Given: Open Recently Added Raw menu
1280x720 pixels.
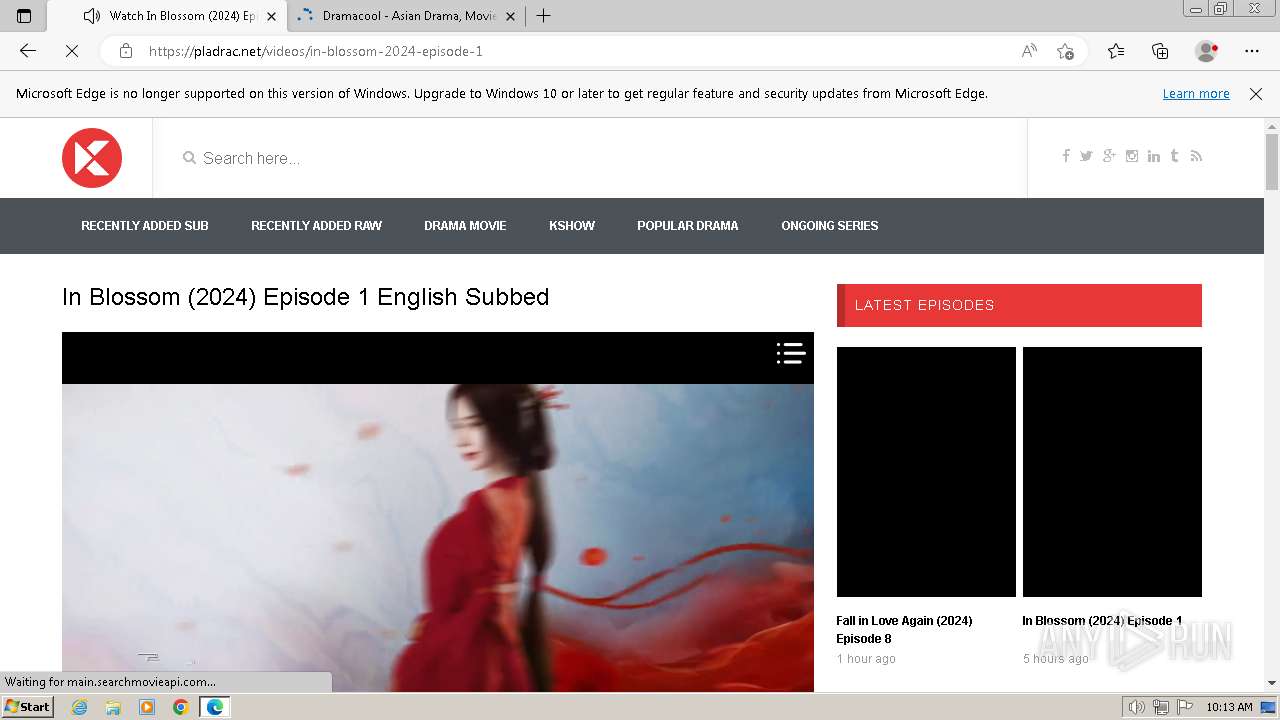Looking at the screenshot, I should click(316, 226).
